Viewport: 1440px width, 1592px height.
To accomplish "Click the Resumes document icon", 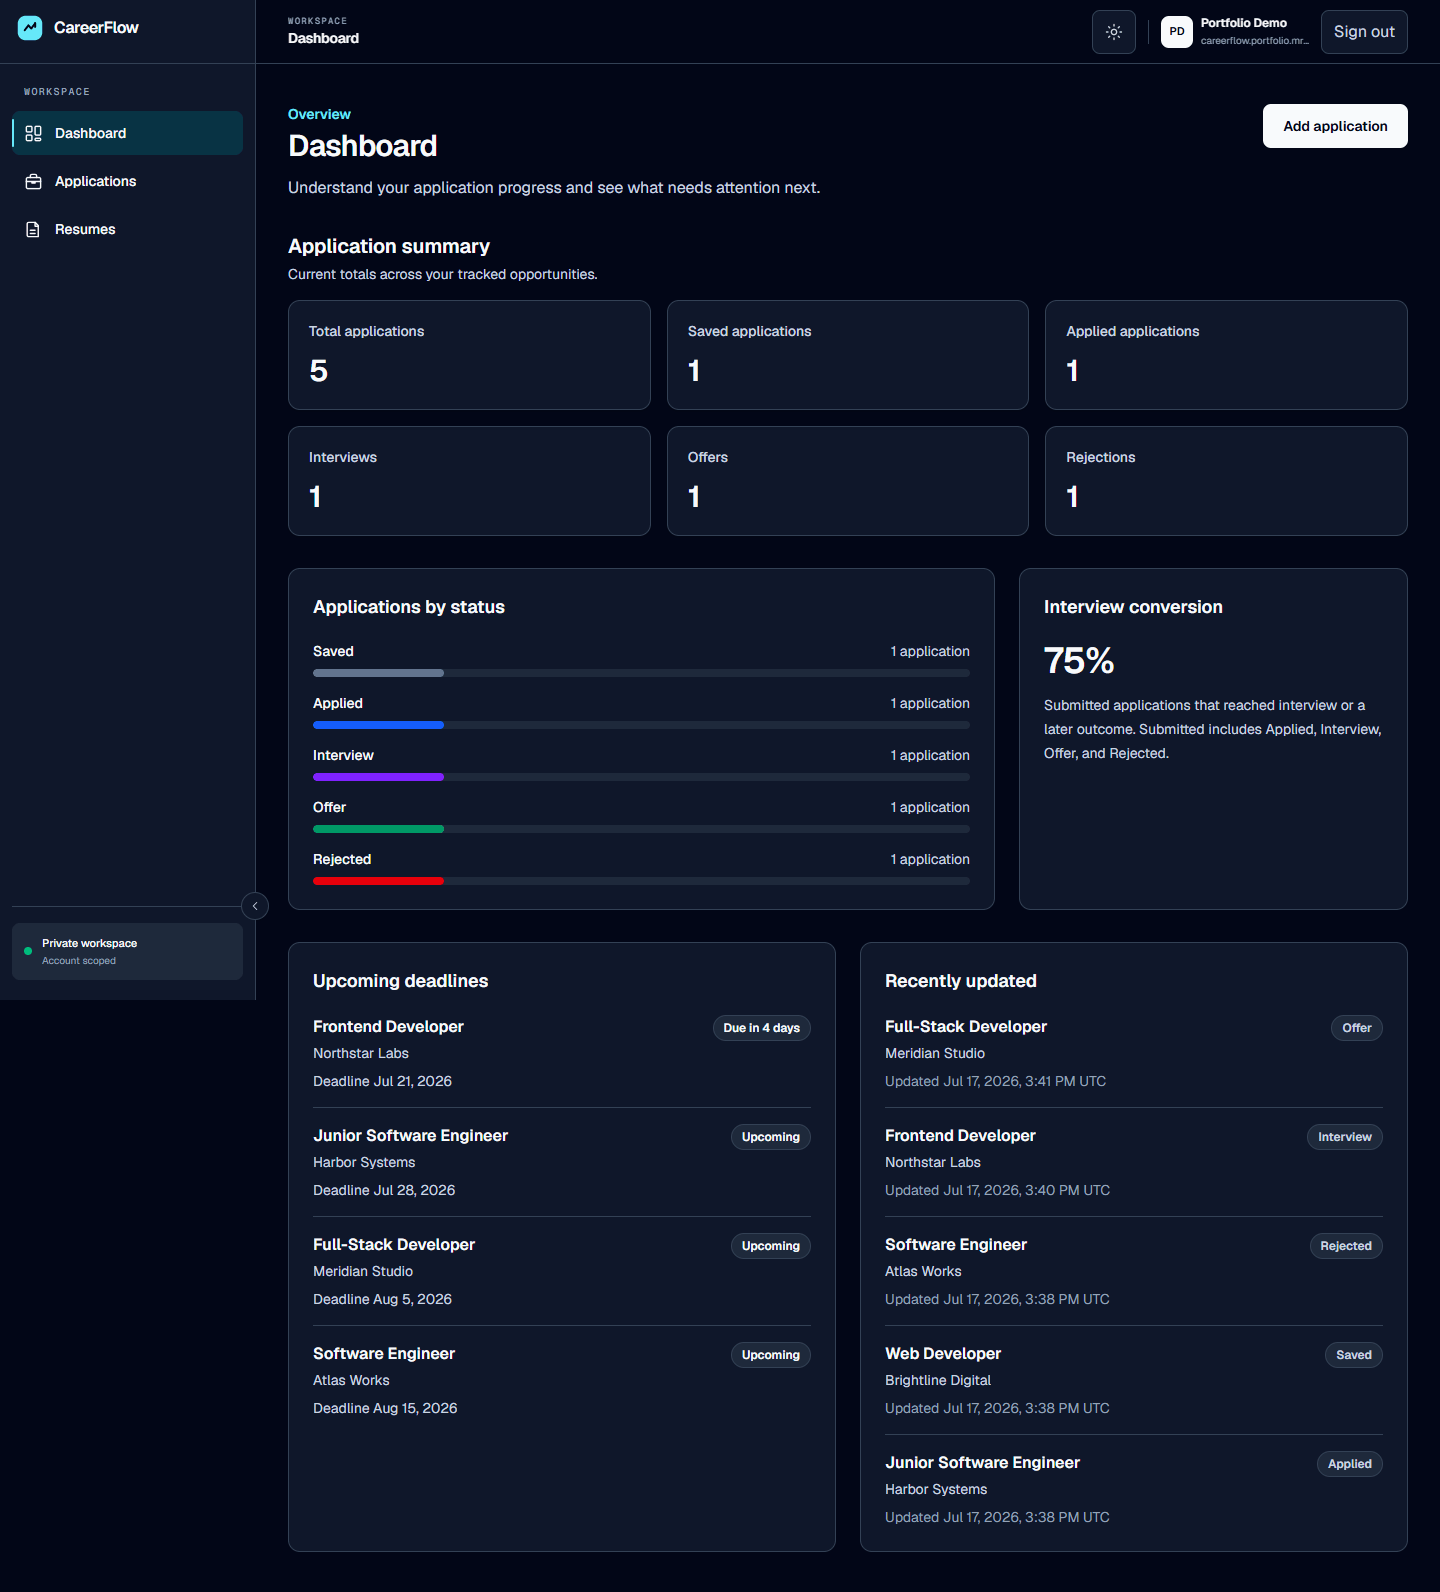I will tap(33, 229).
